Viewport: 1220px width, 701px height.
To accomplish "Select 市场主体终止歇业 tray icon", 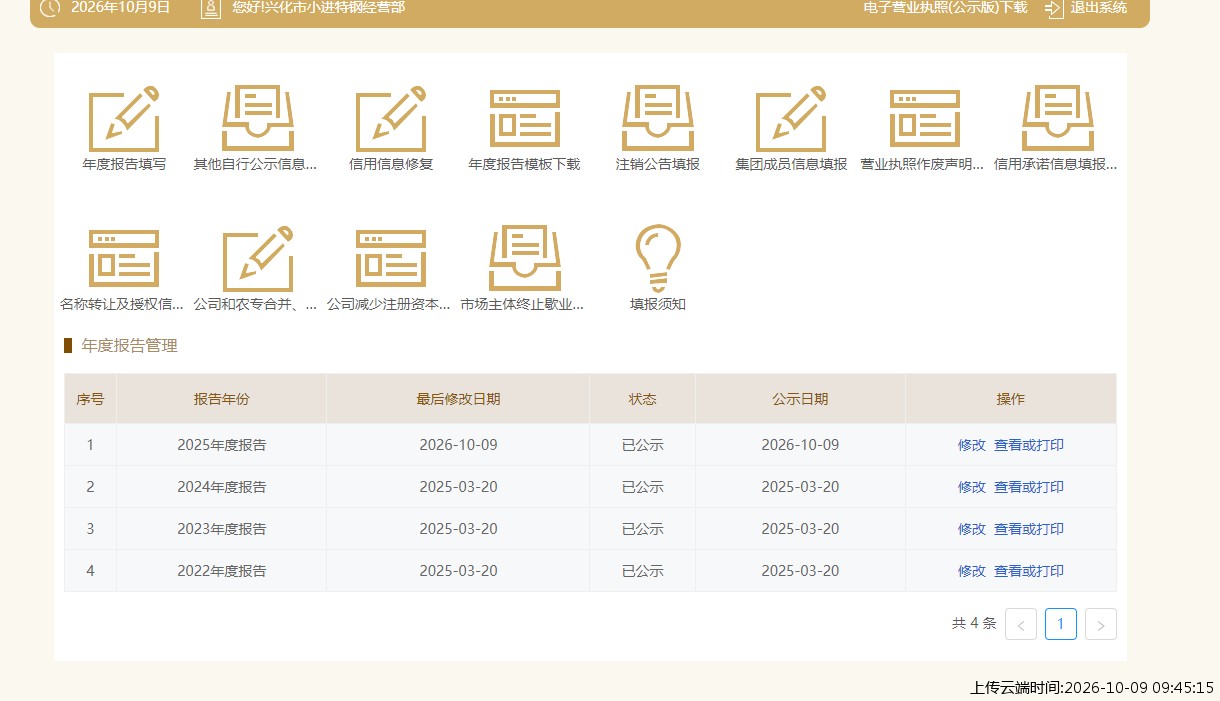I will pyautogui.click(x=524, y=258).
